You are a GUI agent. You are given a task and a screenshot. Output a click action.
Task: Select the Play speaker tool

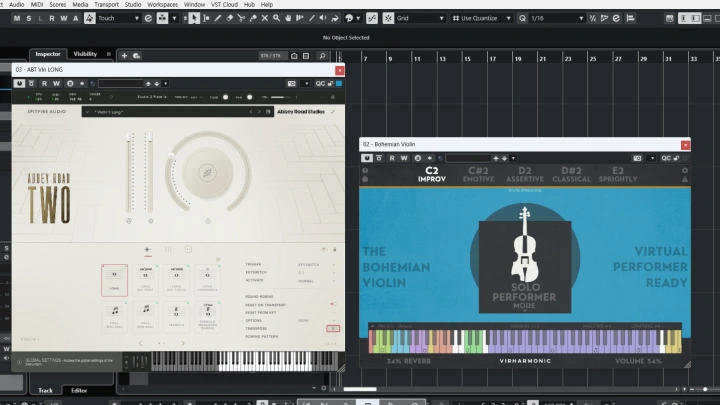(323, 18)
